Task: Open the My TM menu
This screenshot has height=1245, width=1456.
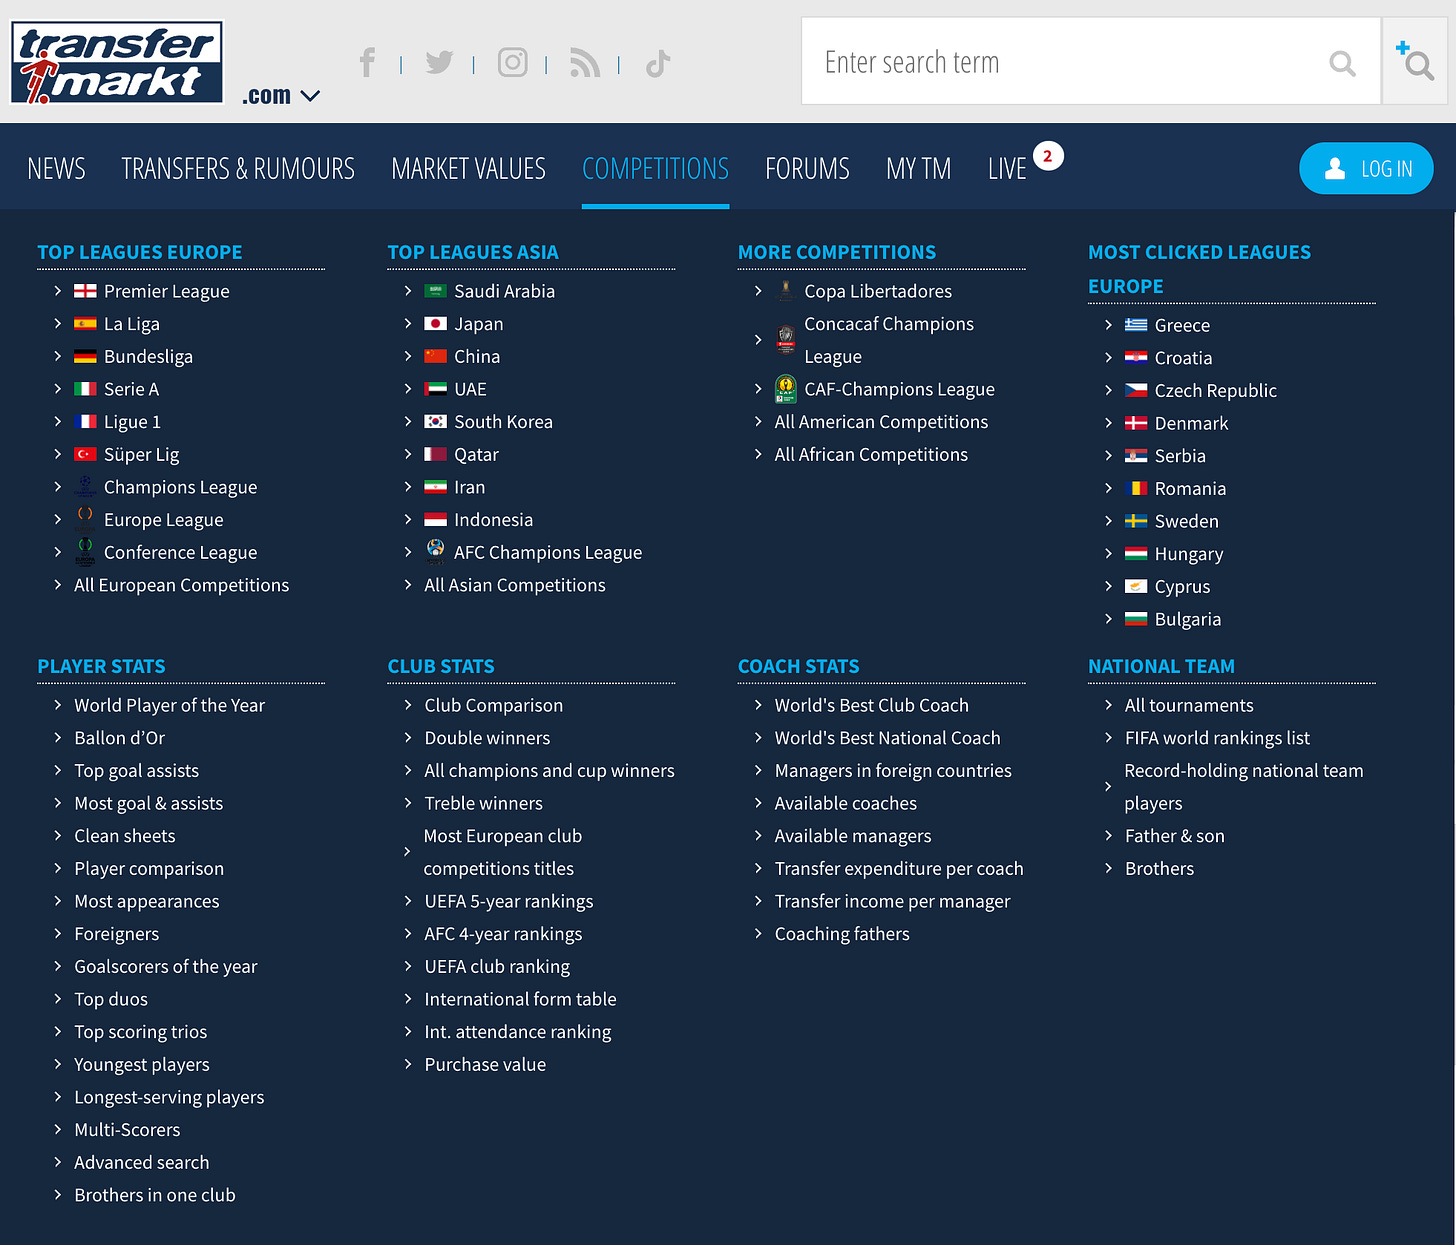Action: coord(918,169)
